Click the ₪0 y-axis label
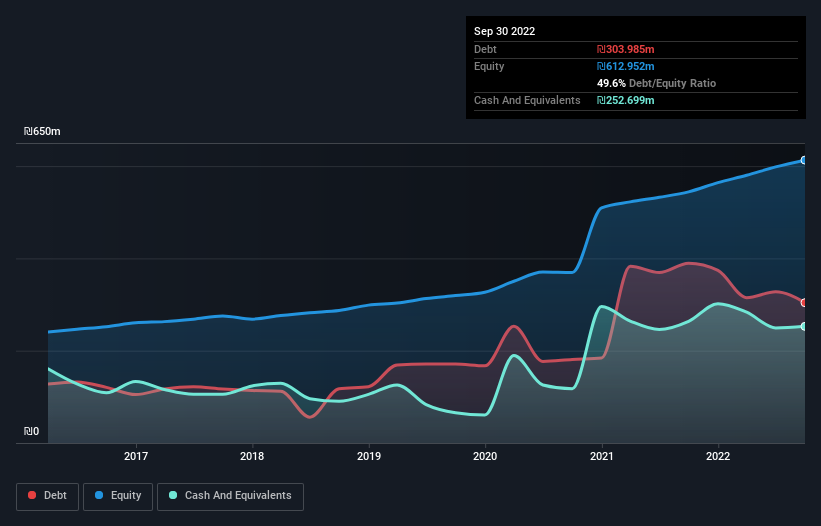 31,431
